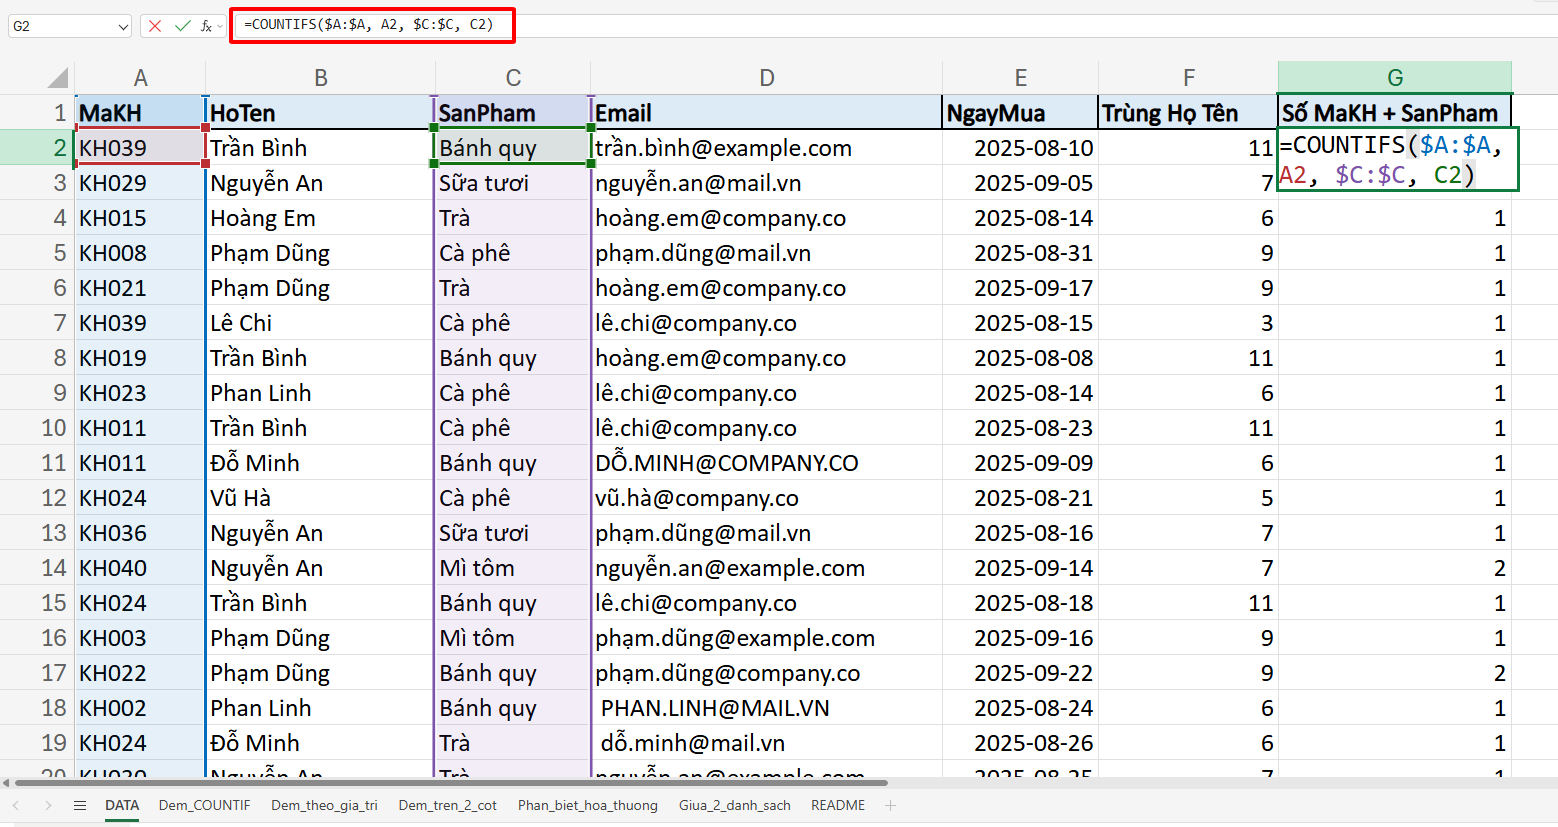The image size is (1558, 827).
Task: Select row 12 header
Action: [37, 498]
